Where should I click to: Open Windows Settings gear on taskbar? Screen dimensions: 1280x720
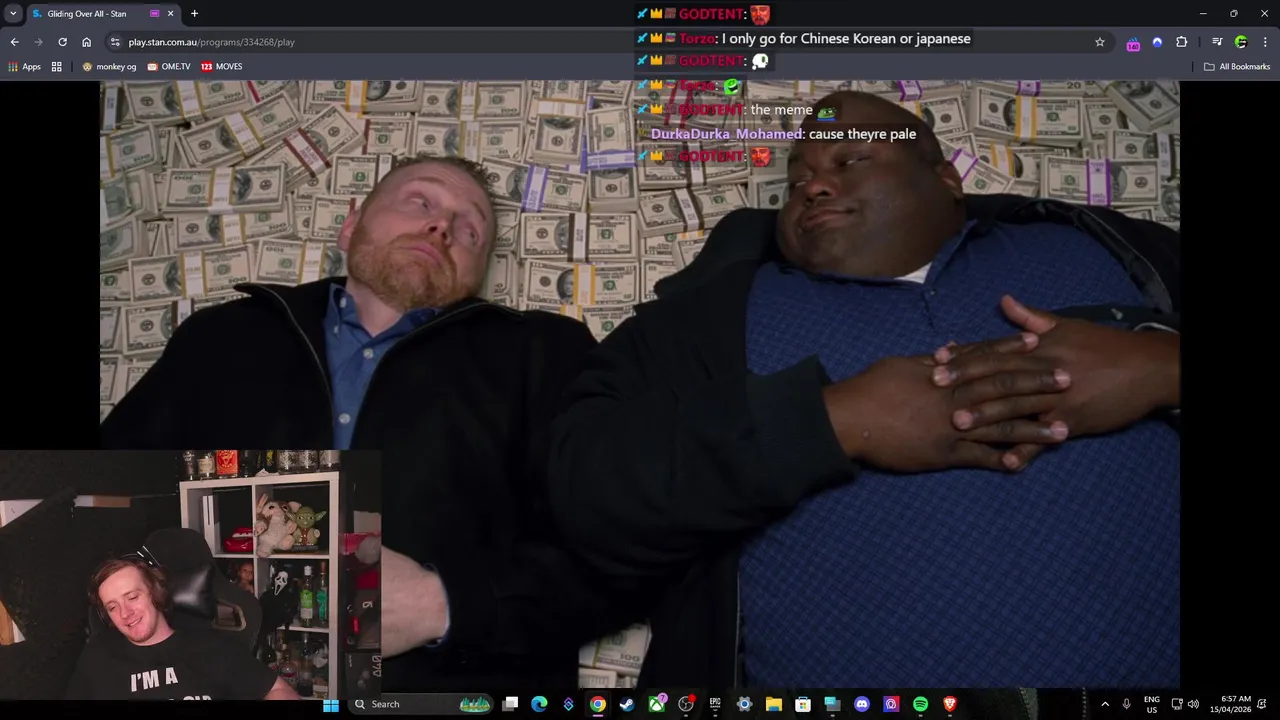coord(744,704)
